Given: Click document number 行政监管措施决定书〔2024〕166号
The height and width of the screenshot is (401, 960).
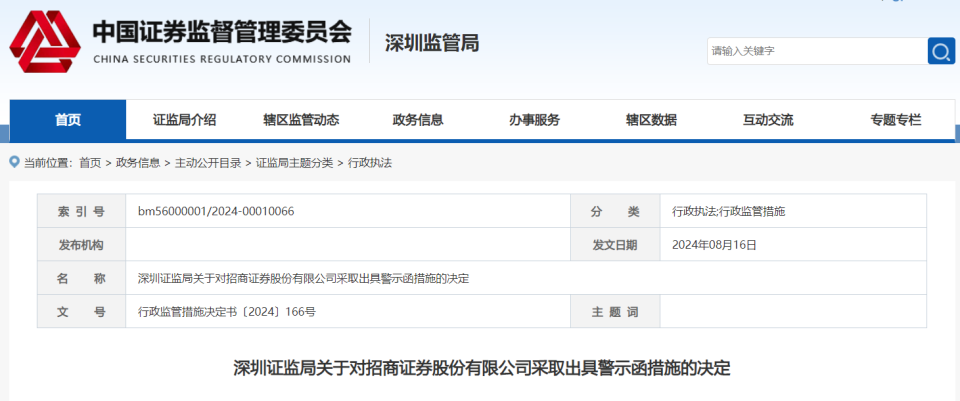Looking at the screenshot, I should pyautogui.click(x=227, y=312).
